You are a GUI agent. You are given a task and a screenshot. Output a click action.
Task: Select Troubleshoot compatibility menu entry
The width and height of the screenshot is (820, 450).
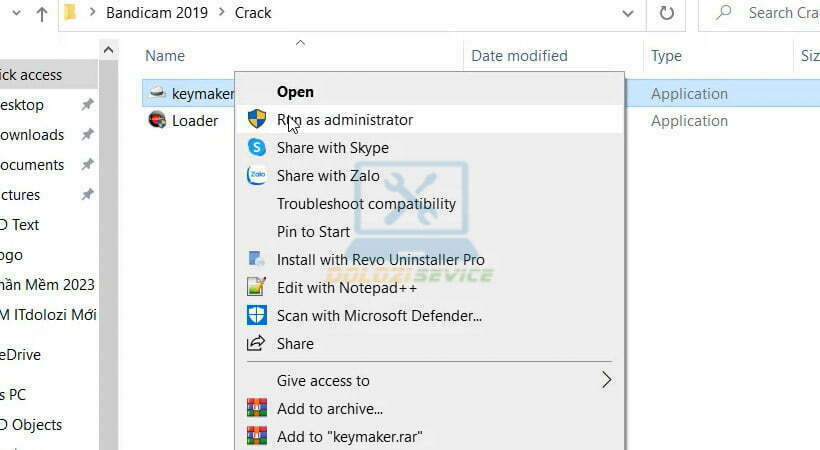click(x=366, y=204)
